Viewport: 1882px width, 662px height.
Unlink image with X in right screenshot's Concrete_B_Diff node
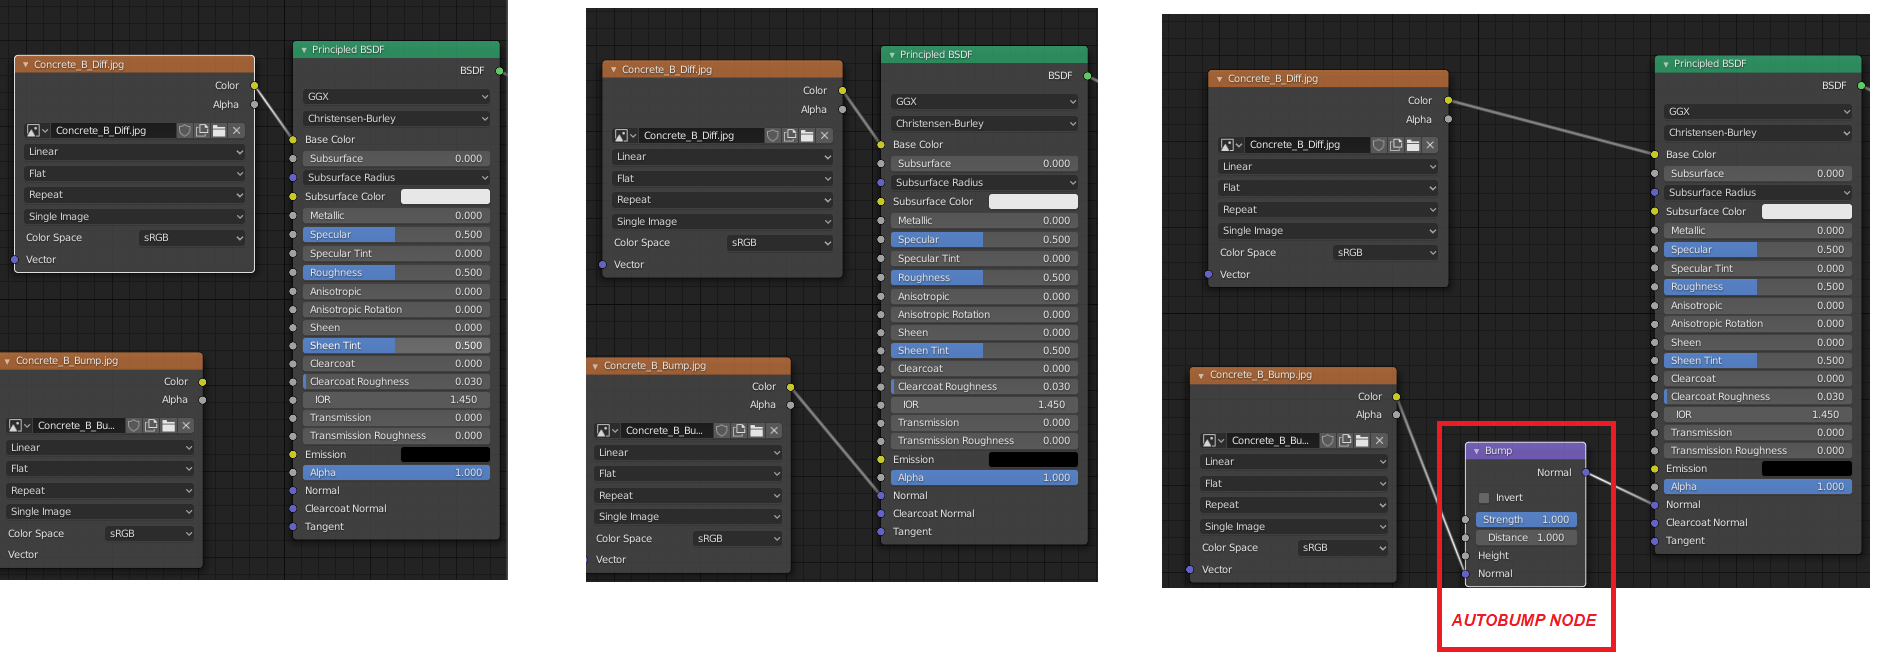click(1430, 145)
